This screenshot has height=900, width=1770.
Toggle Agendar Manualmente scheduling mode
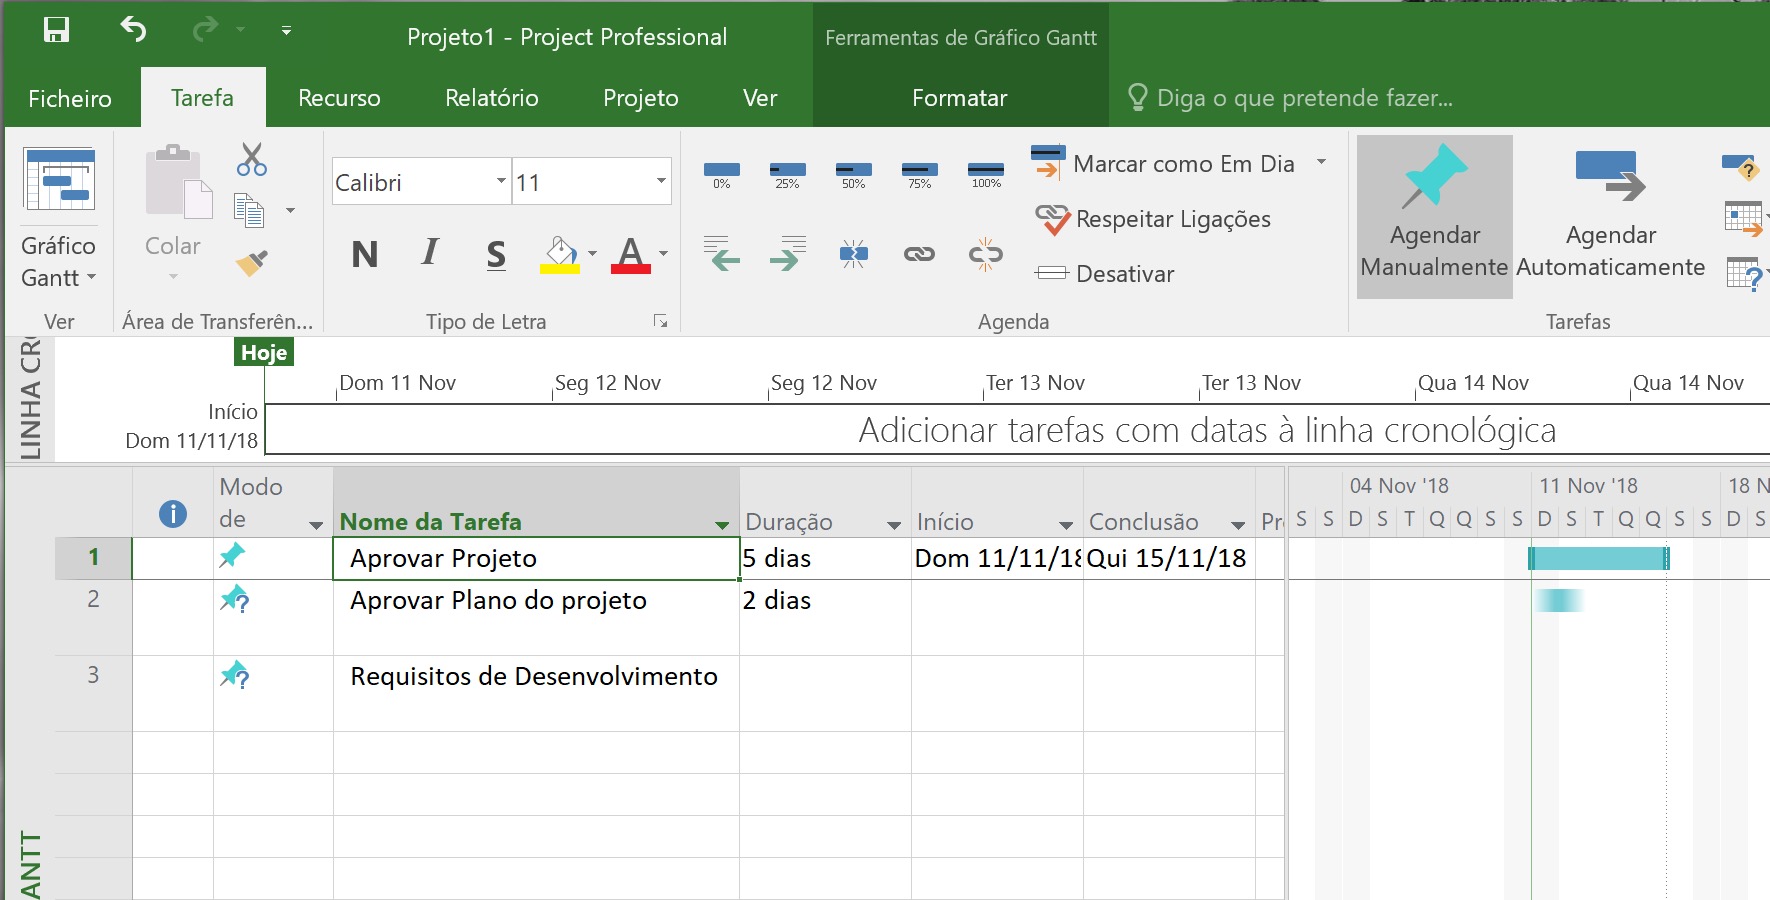pyautogui.click(x=1434, y=215)
